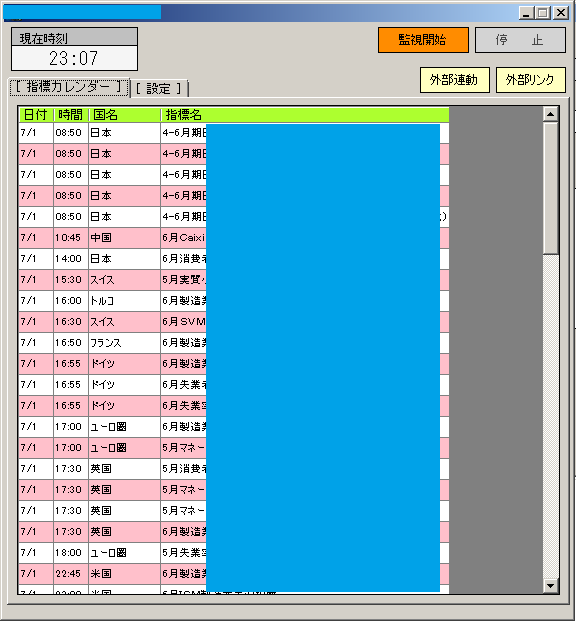Image resolution: width=576 pixels, height=621 pixels.
Task: Click the 23:07 current time display
Action: point(74,58)
